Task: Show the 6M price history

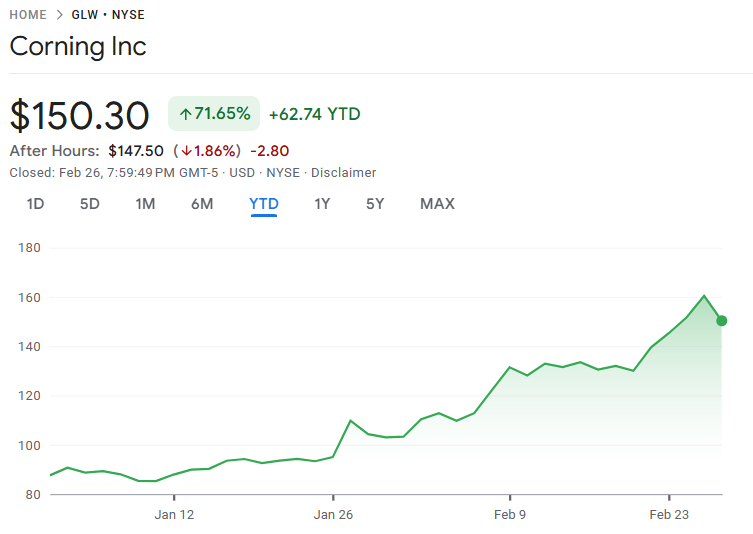Action: (202, 204)
